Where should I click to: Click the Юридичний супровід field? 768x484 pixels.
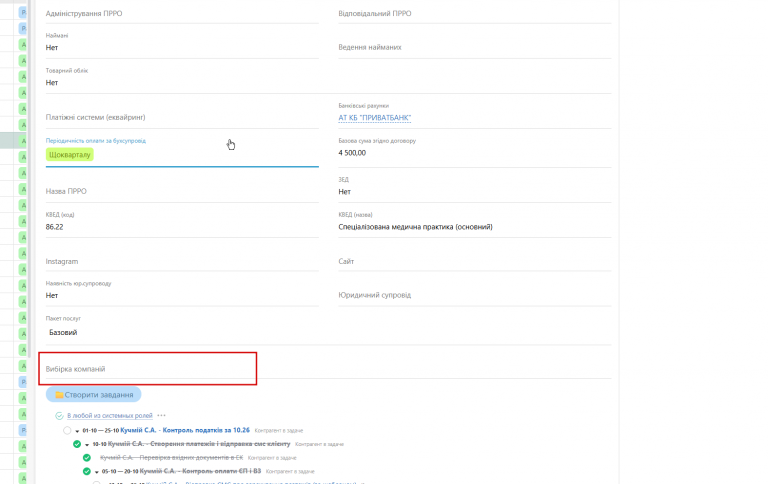475,295
